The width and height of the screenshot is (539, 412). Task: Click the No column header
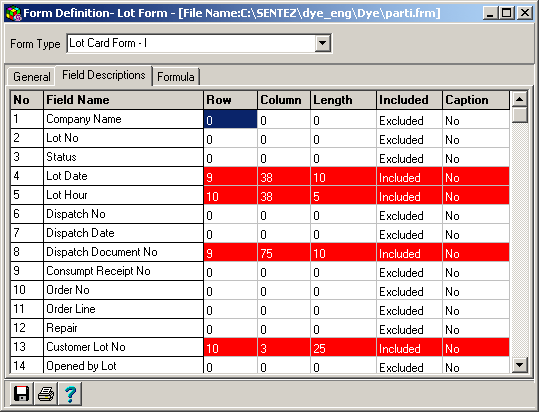coord(27,100)
